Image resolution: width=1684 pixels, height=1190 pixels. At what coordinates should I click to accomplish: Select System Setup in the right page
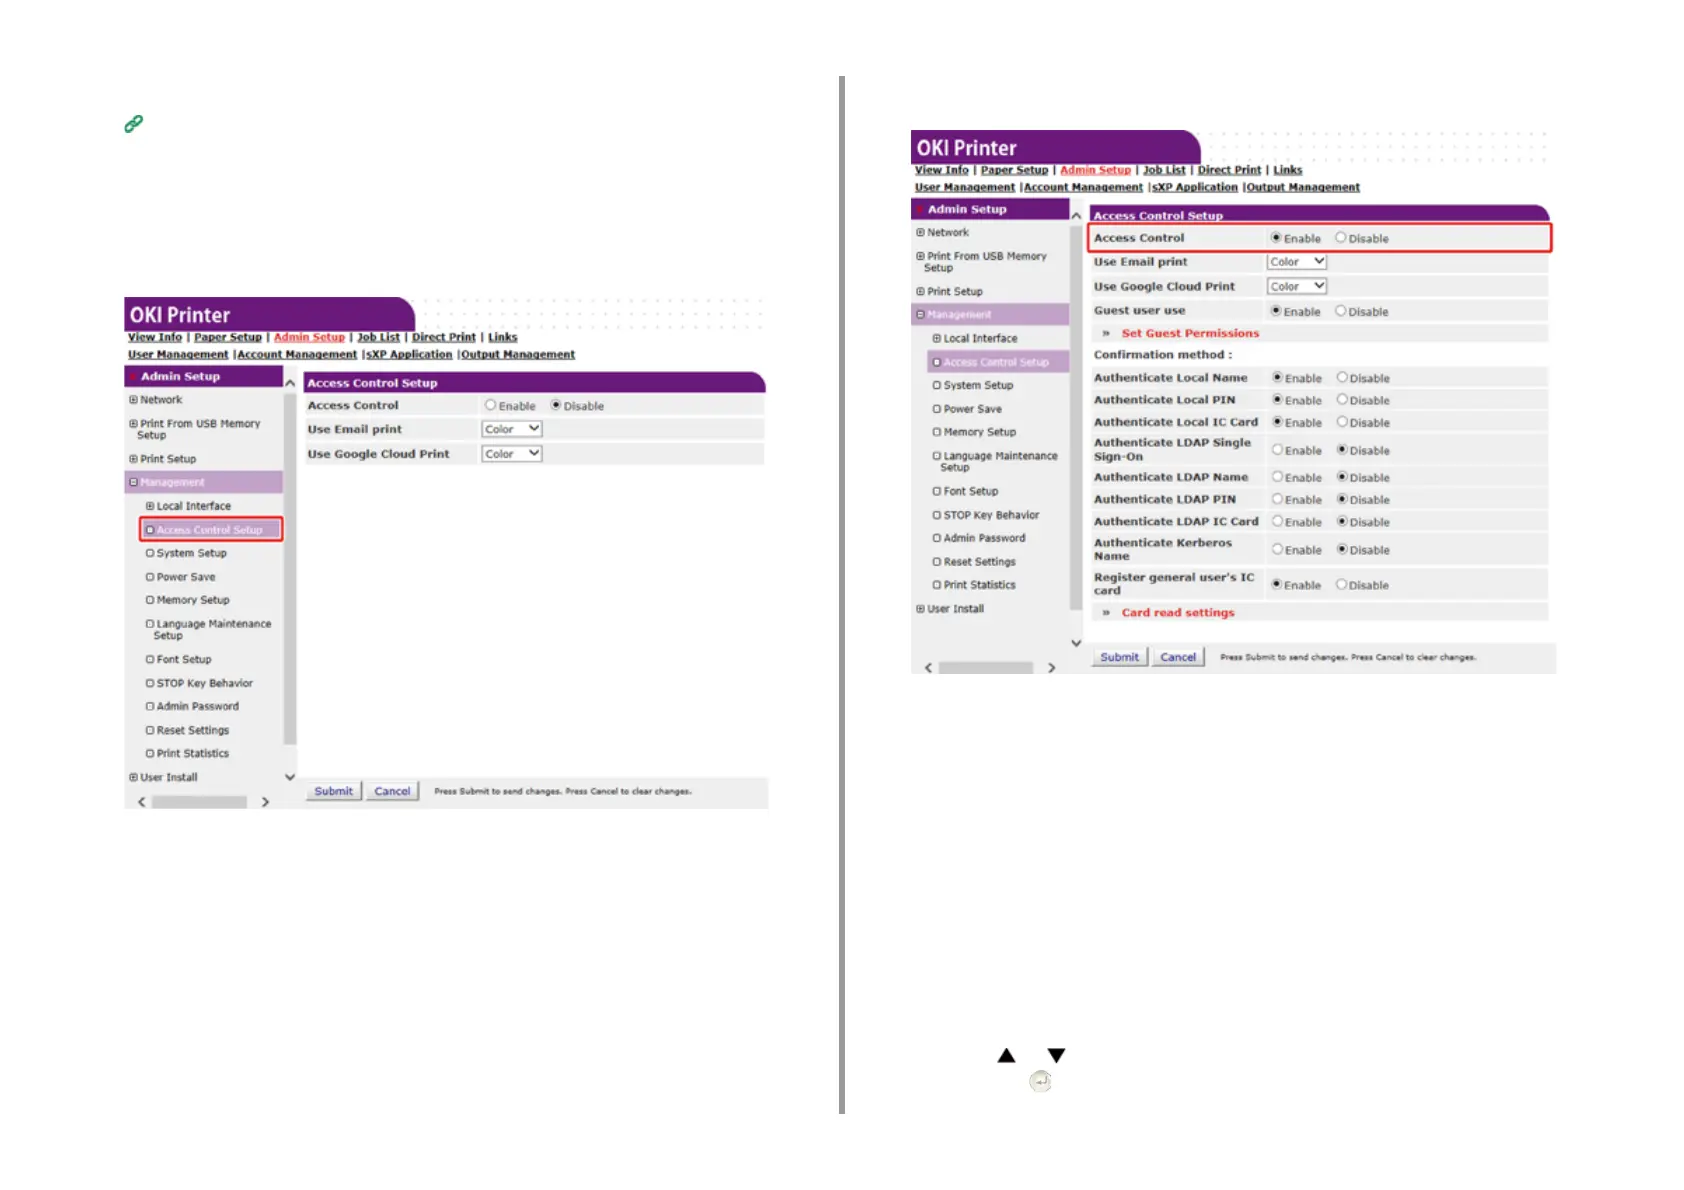pyautogui.click(x=978, y=385)
